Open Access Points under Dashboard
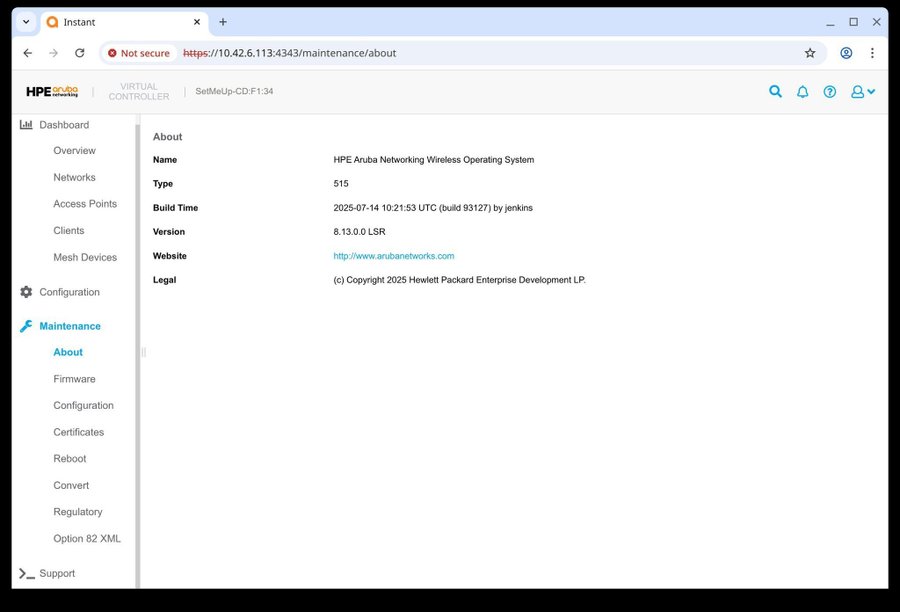Screen dimensions: 900x612 (x=85, y=204)
